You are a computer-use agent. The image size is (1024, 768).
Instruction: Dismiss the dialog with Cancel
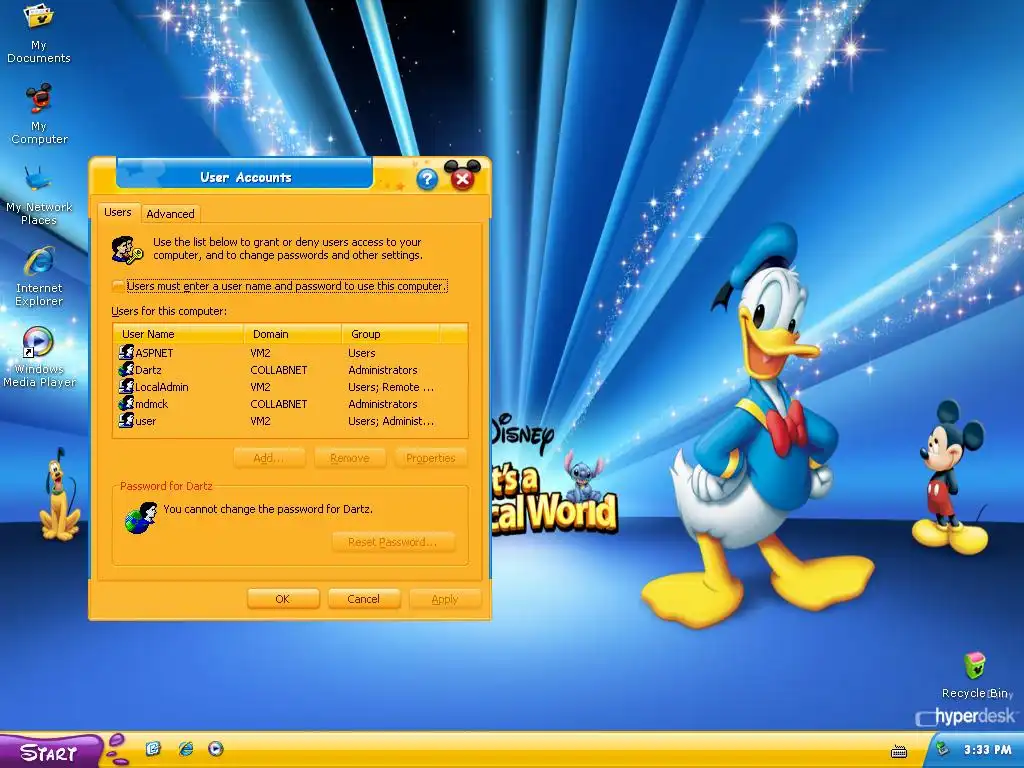(364, 599)
